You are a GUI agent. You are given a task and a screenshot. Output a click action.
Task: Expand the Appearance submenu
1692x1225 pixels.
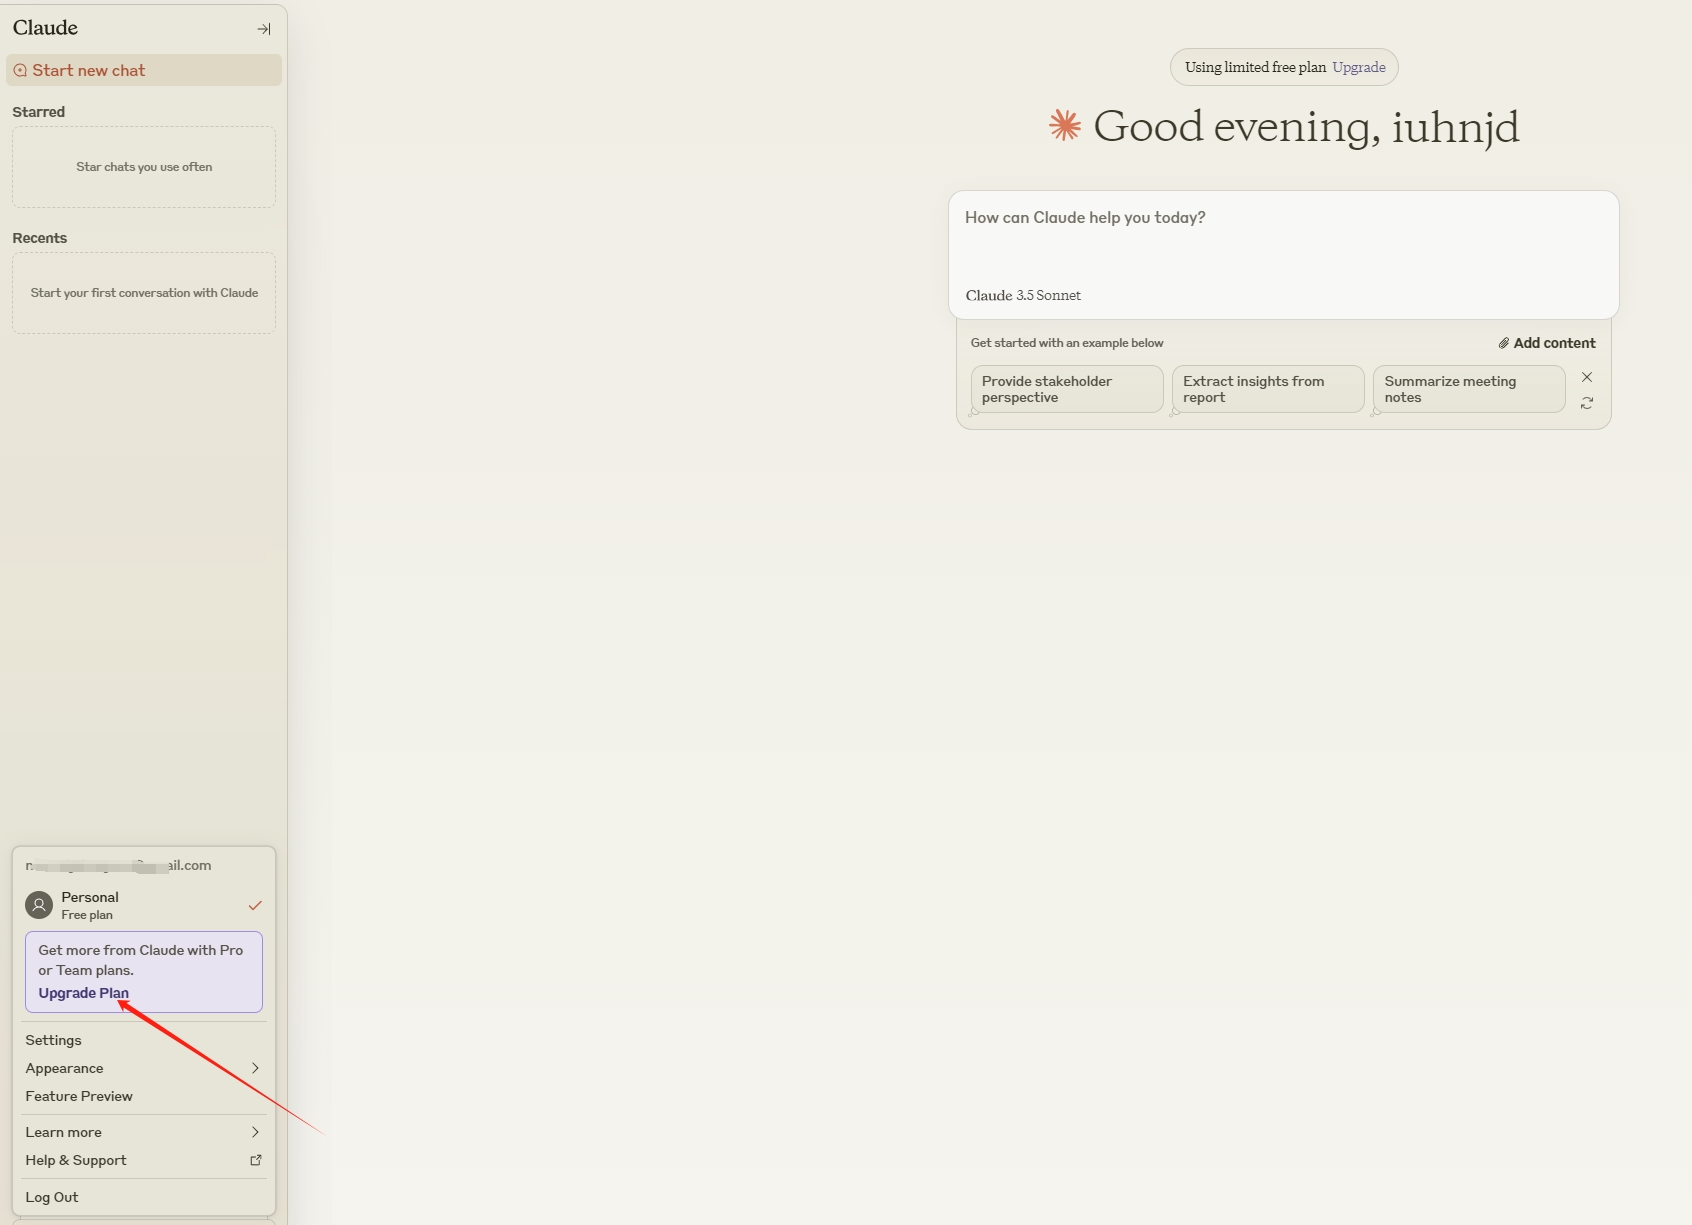144,1068
